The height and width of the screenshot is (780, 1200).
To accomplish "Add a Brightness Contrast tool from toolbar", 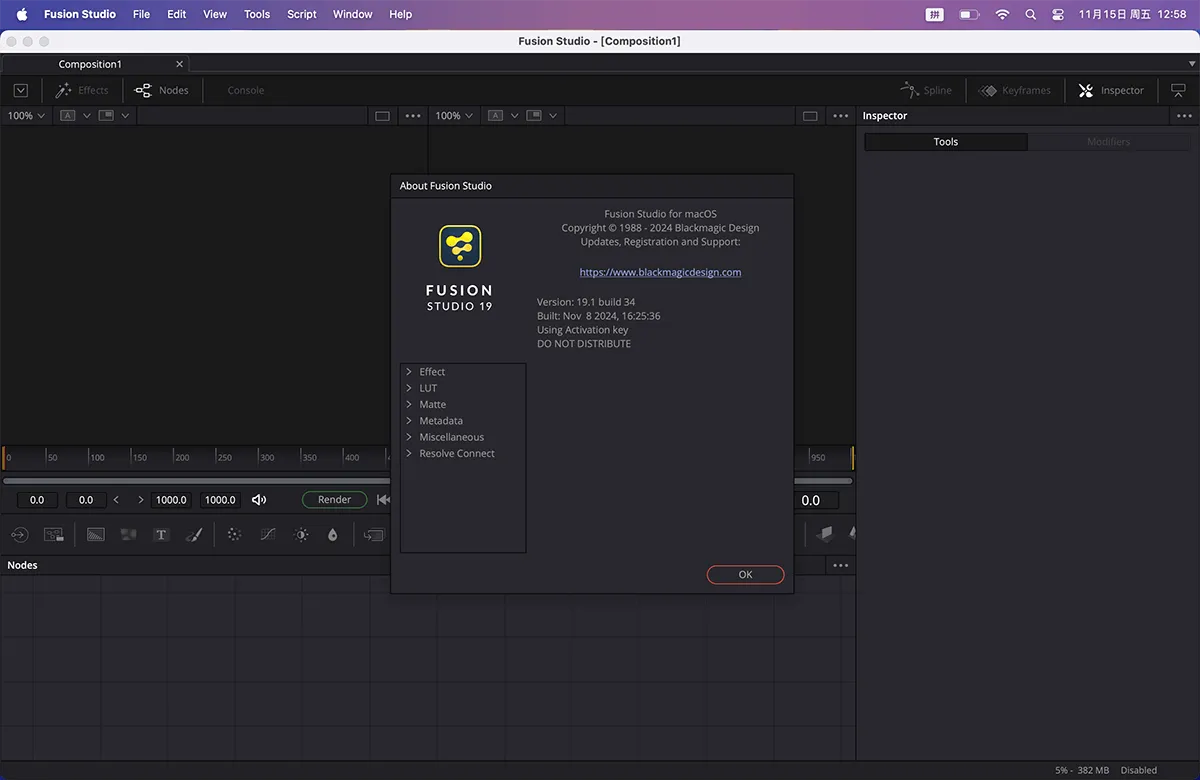I will click(x=301, y=535).
